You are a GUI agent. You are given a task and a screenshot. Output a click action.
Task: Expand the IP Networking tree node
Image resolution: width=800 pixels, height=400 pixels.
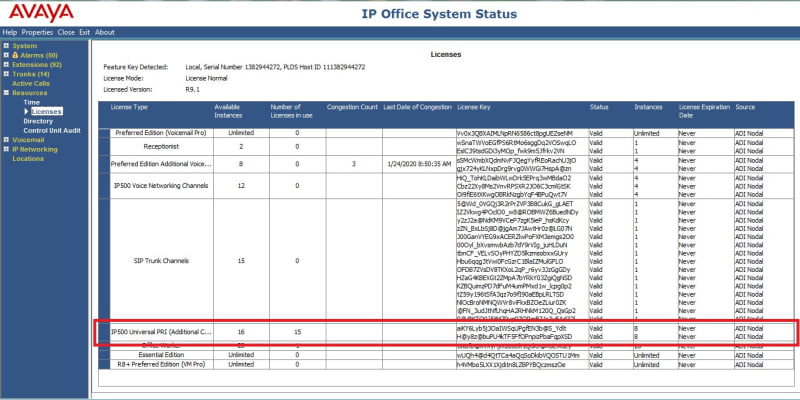(x=6, y=149)
